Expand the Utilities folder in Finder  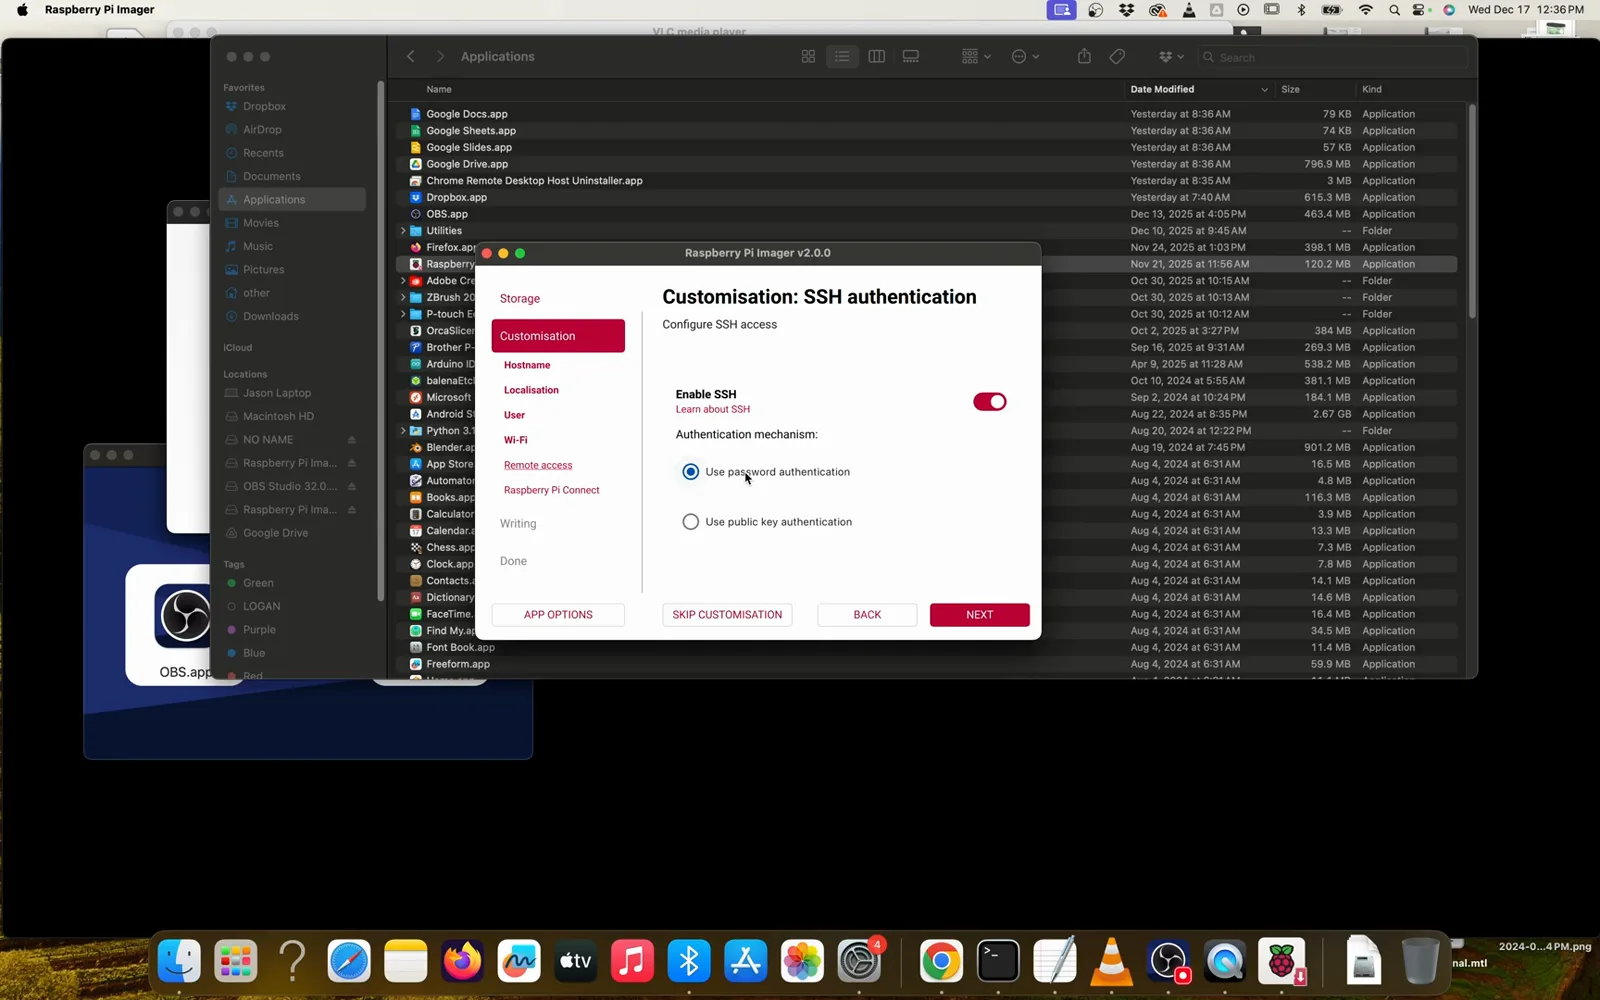click(403, 231)
